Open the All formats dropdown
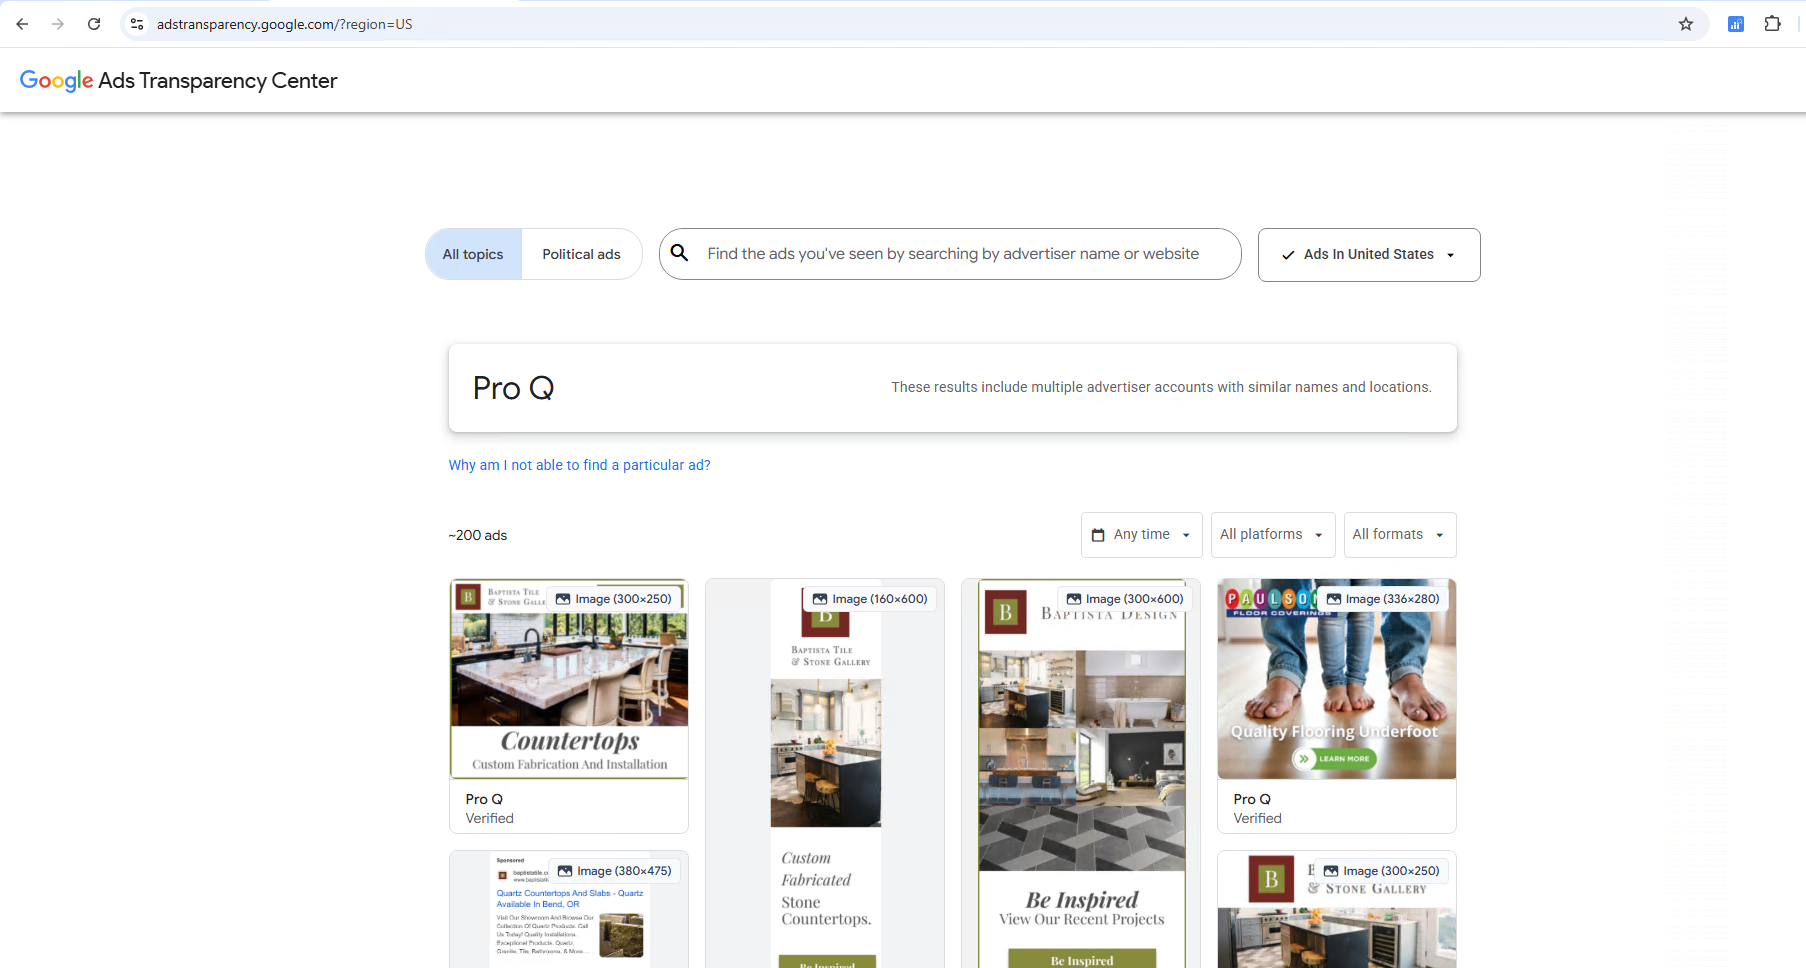Screen dimensions: 1806x968 [1399, 534]
